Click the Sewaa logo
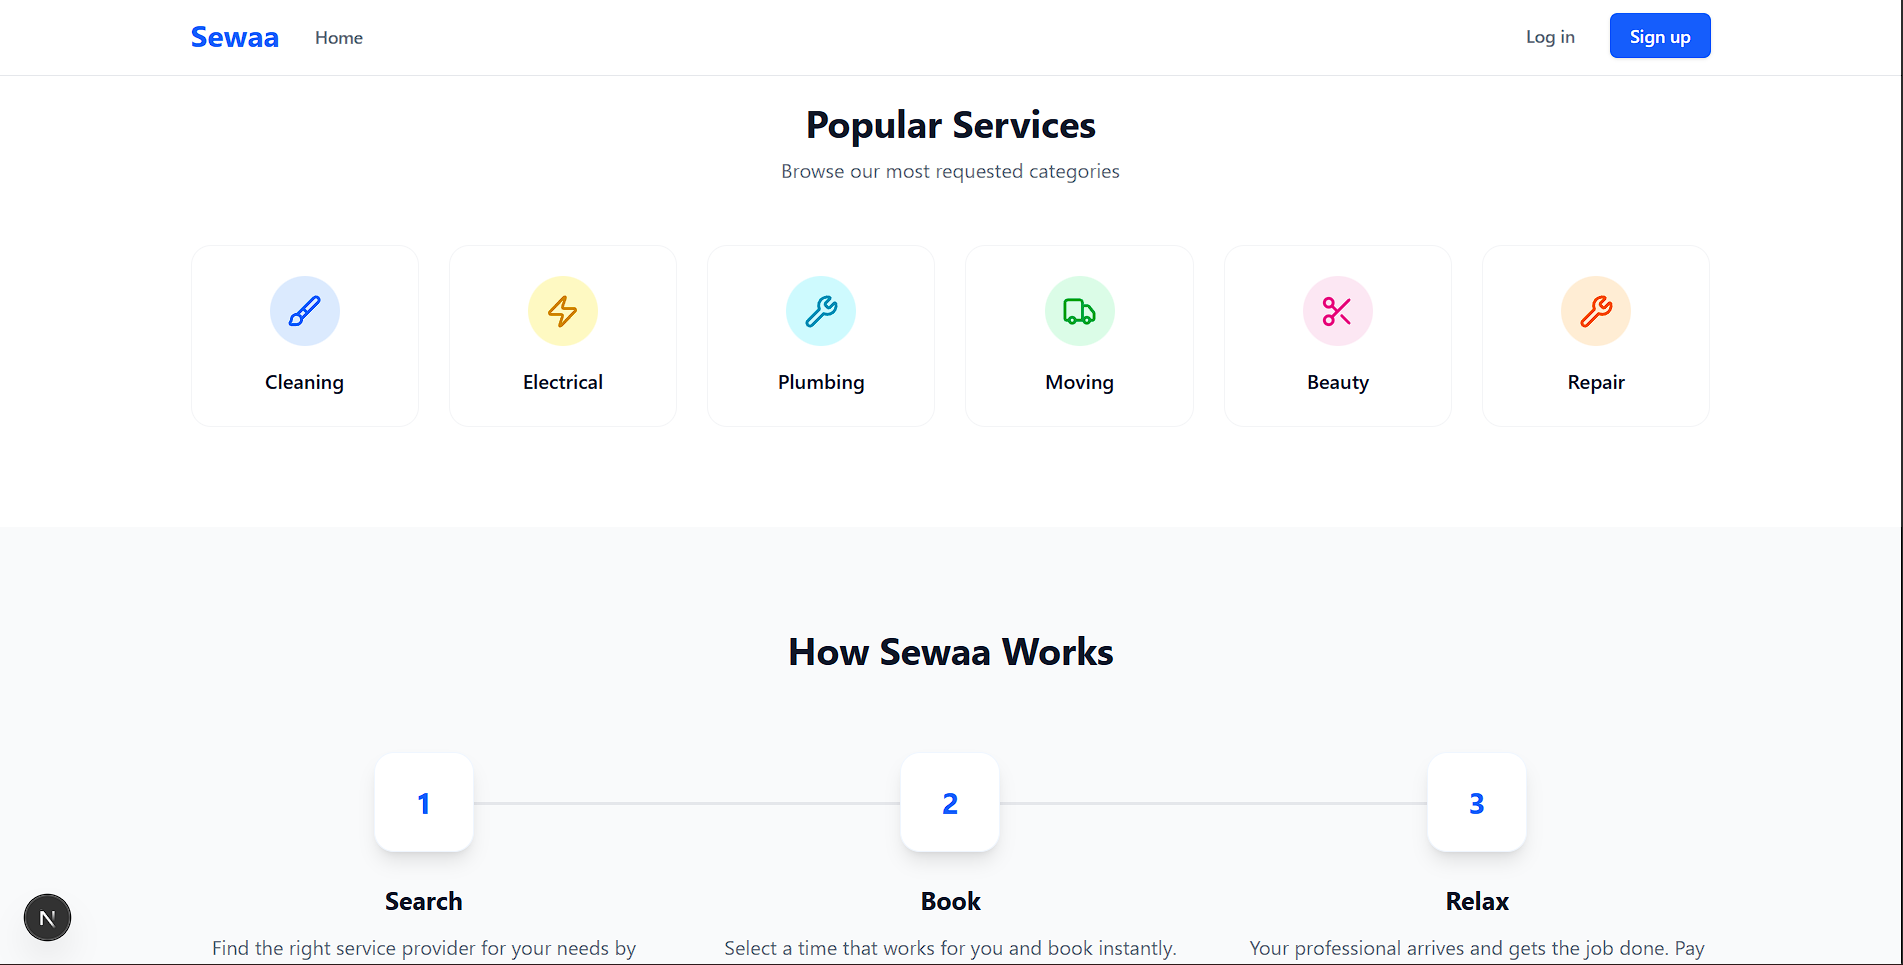 click(234, 36)
